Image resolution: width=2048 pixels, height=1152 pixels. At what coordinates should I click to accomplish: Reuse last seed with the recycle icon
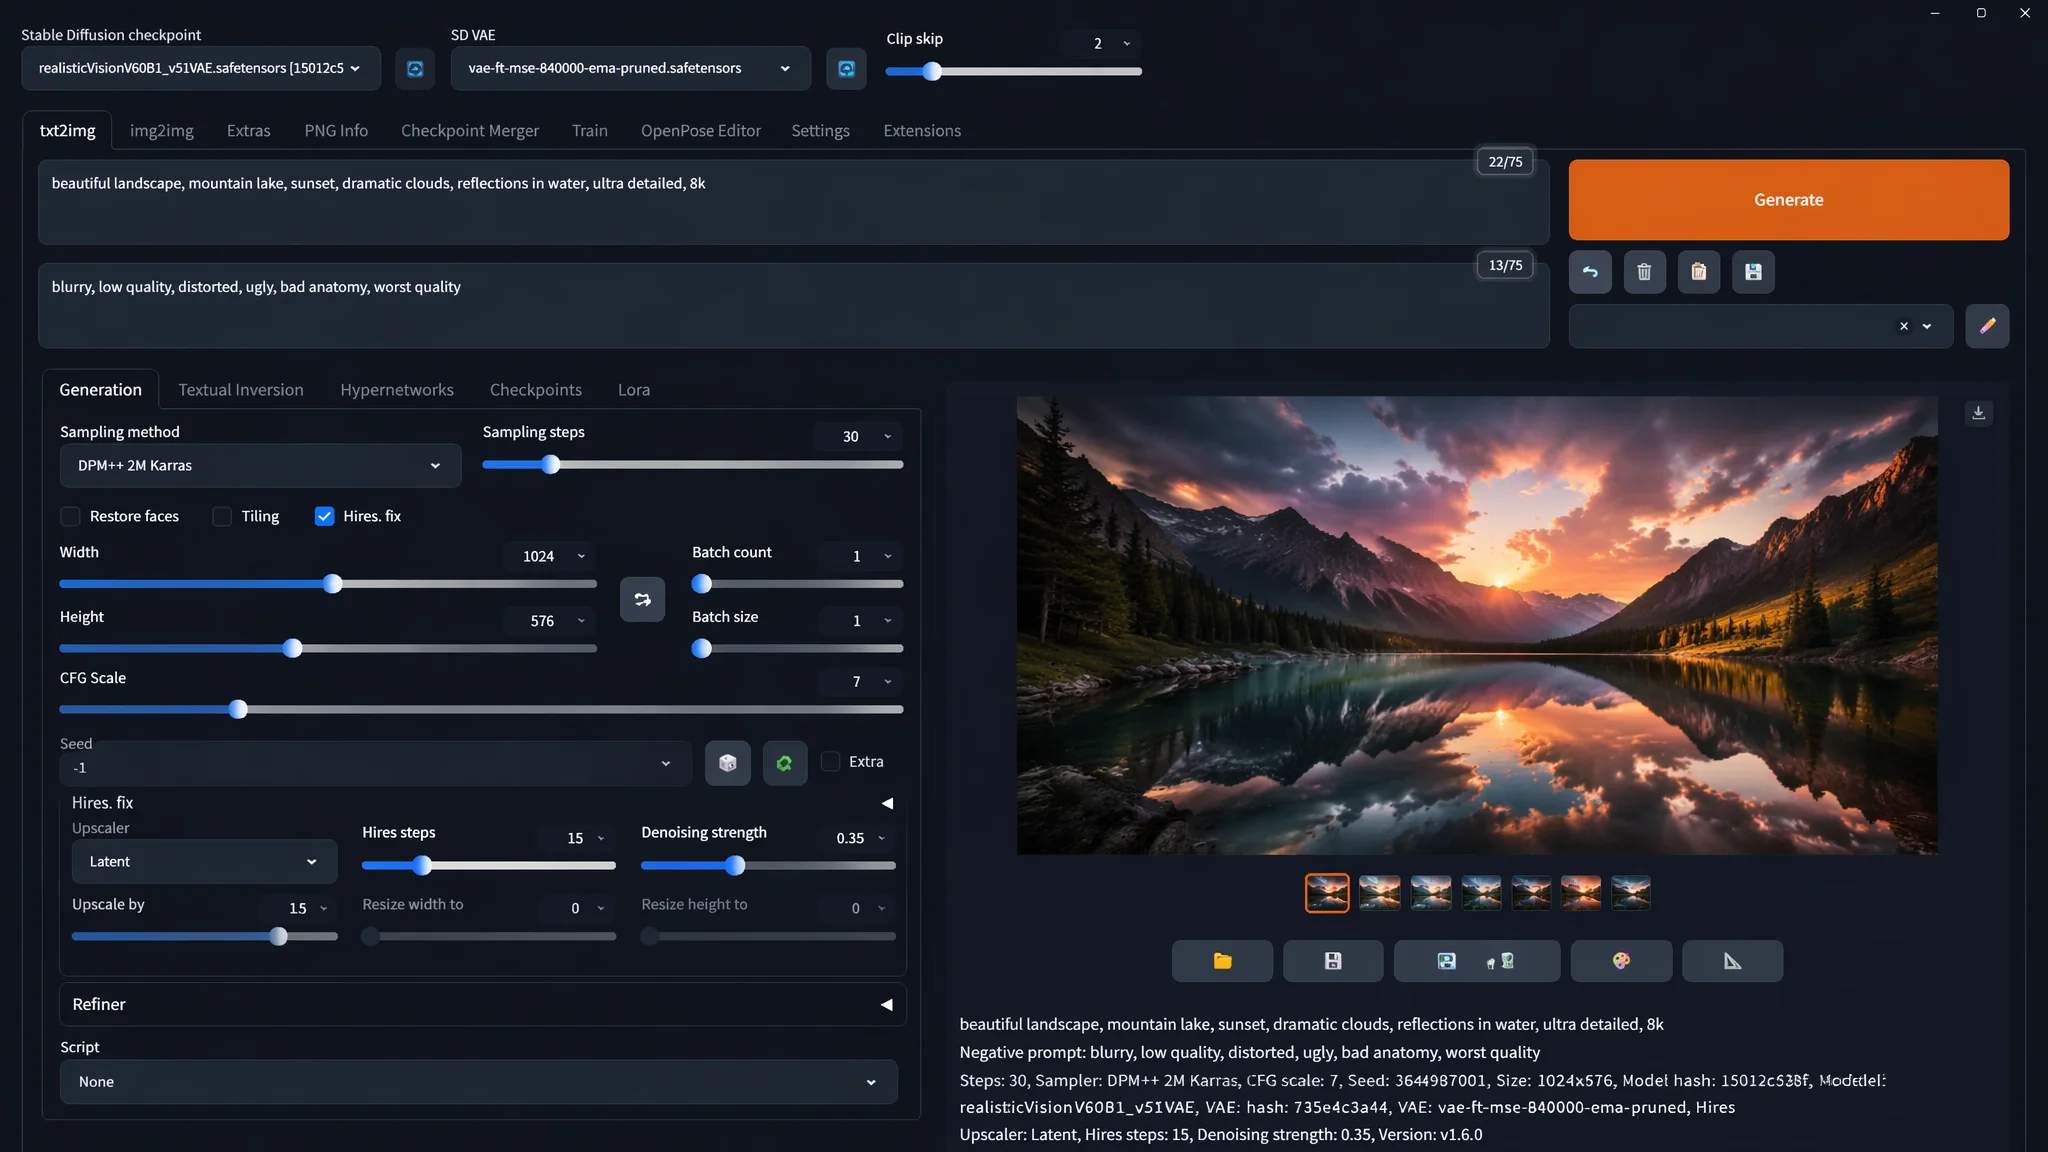coord(785,763)
